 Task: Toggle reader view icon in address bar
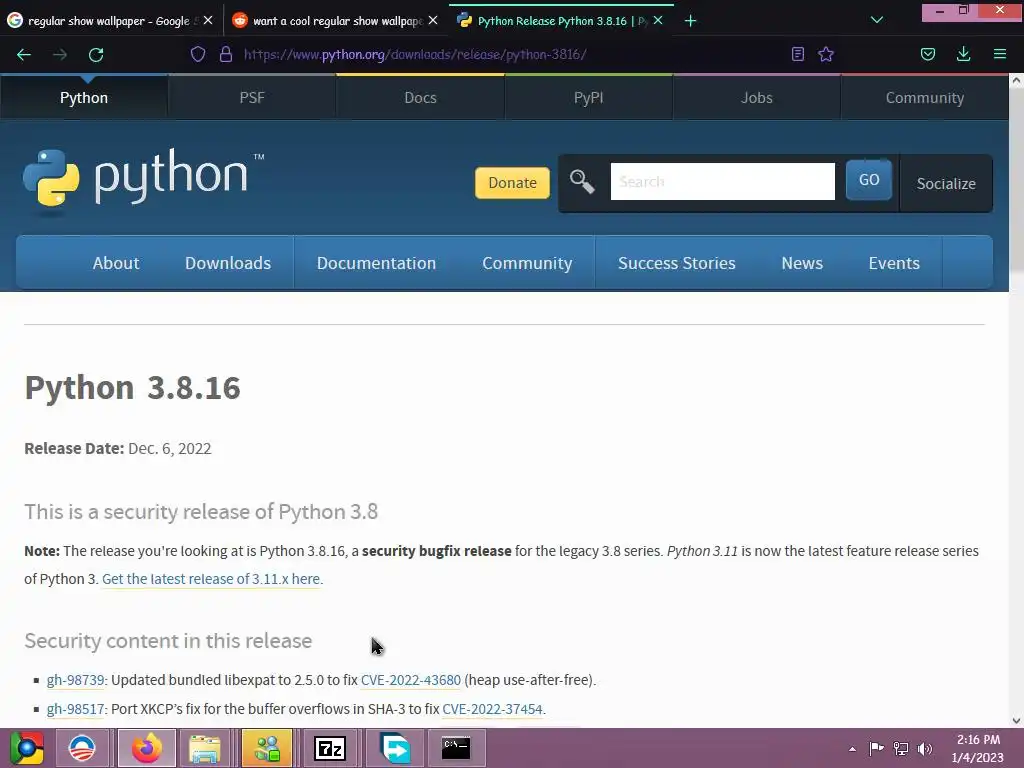point(797,54)
